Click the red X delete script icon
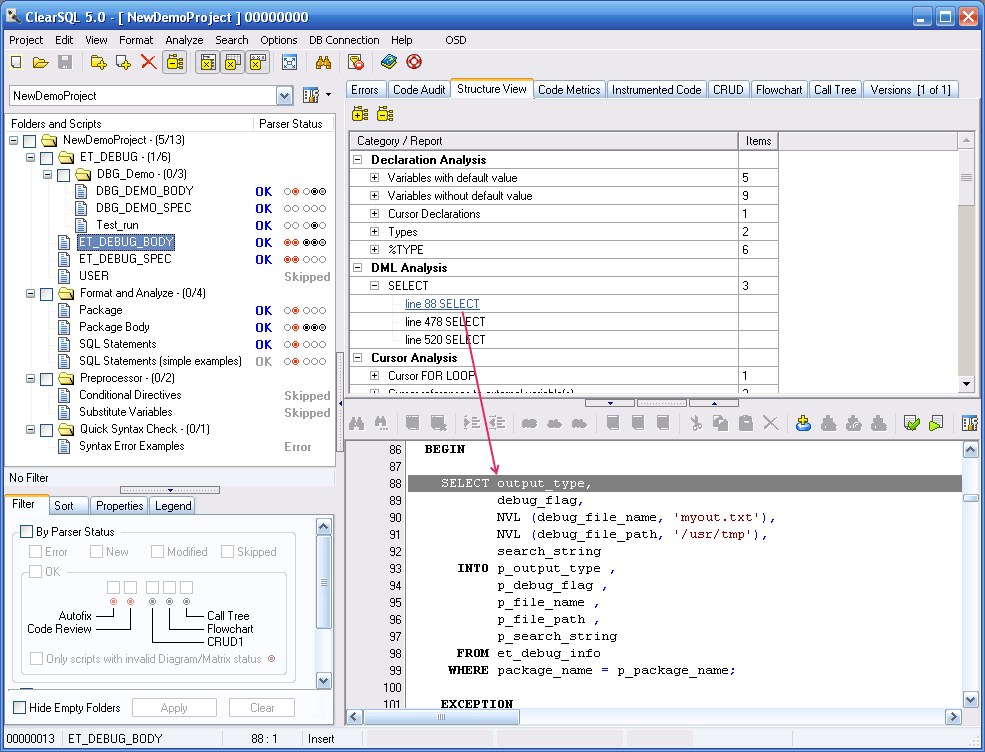 146,61
